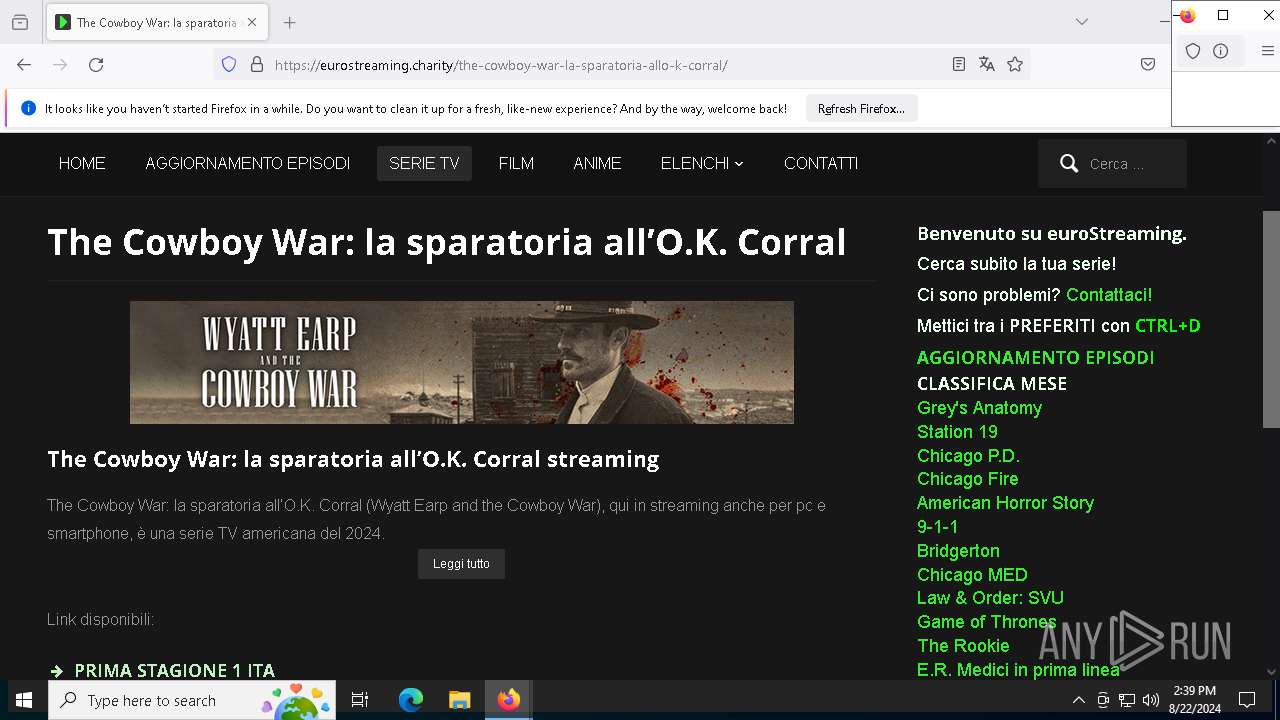The width and height of the screenshot is (1280, 720).
Task: Click the taskbar search box
Action: 192,700
